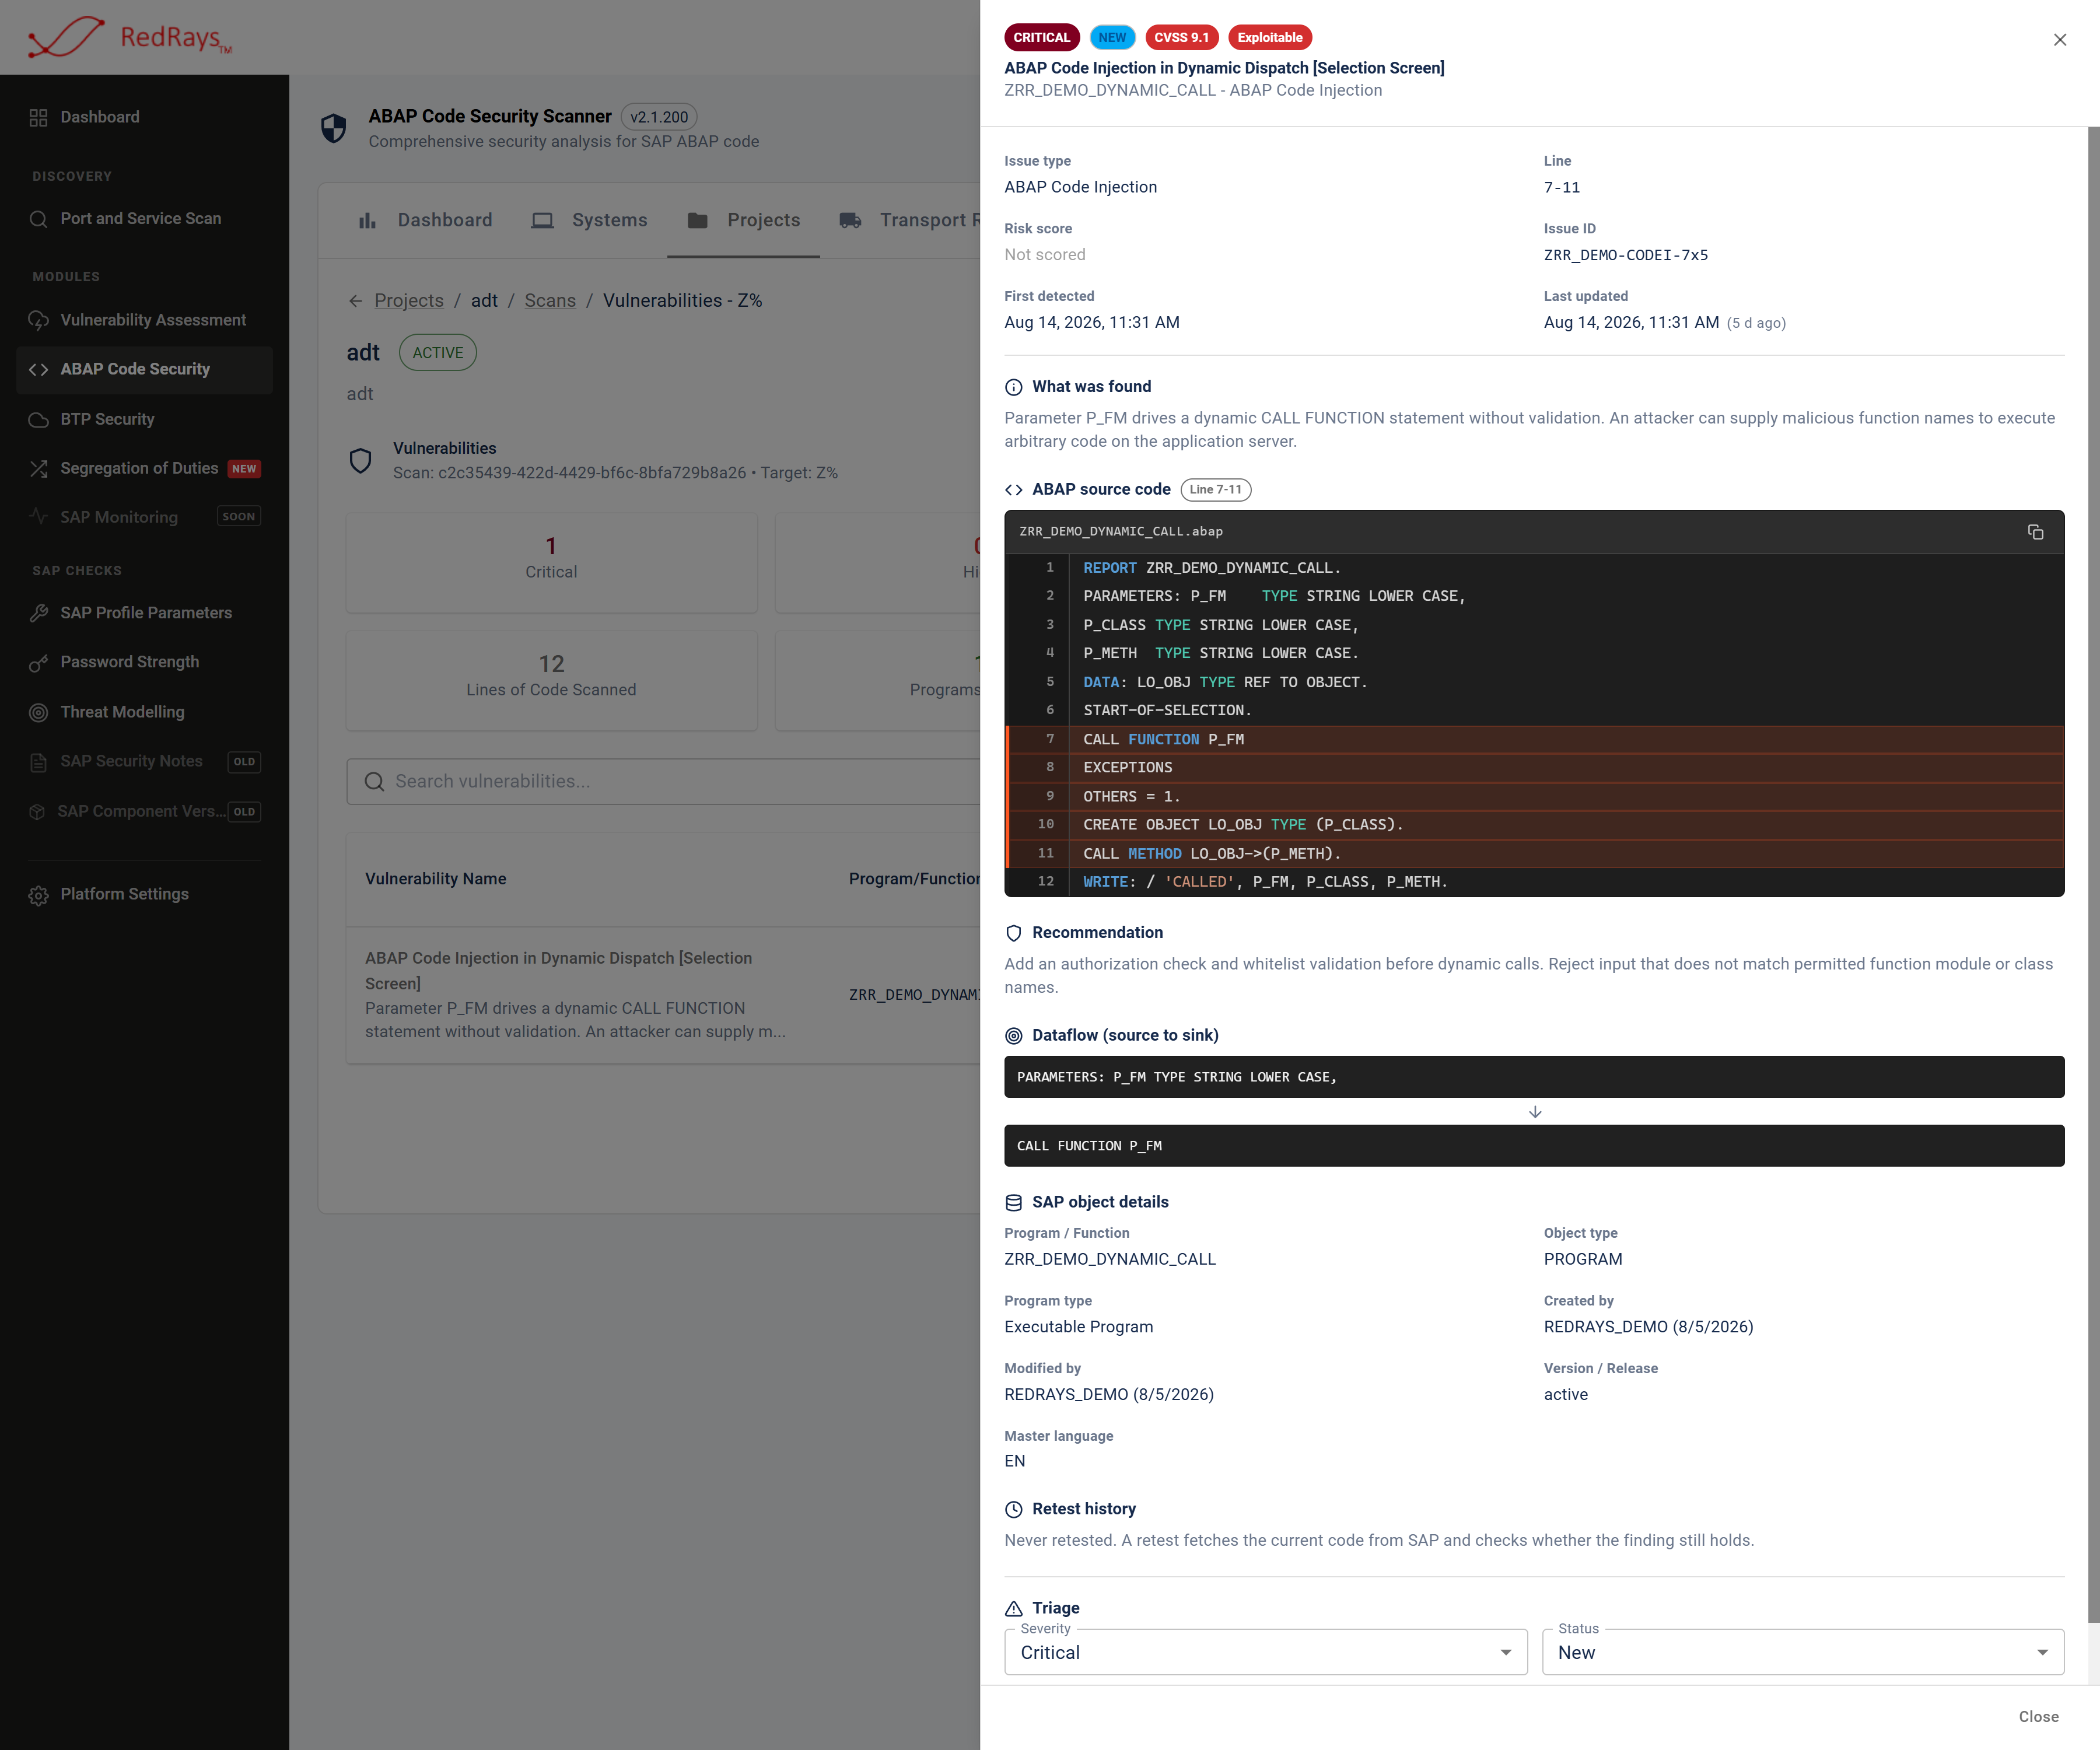Screen dimensions: 2100x1750
Task: Click the Projects breadcrumb link
Action: pos(409,301)
